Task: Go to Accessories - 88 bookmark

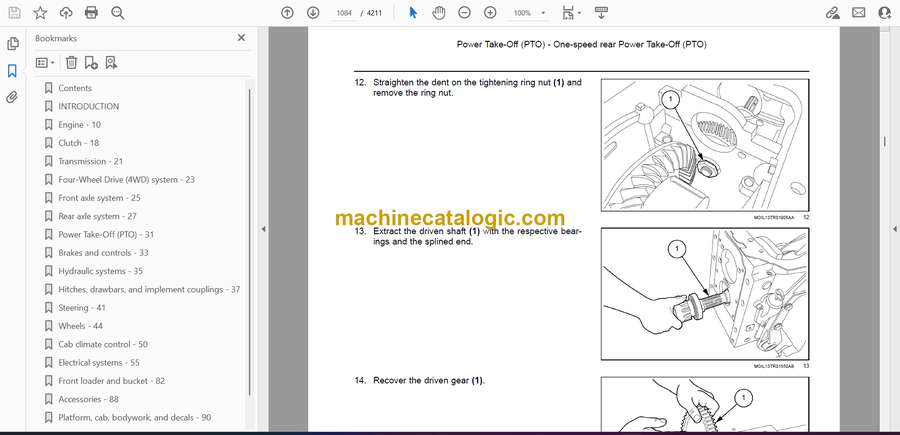Action: pyautogui.click(x=88, y=399)
